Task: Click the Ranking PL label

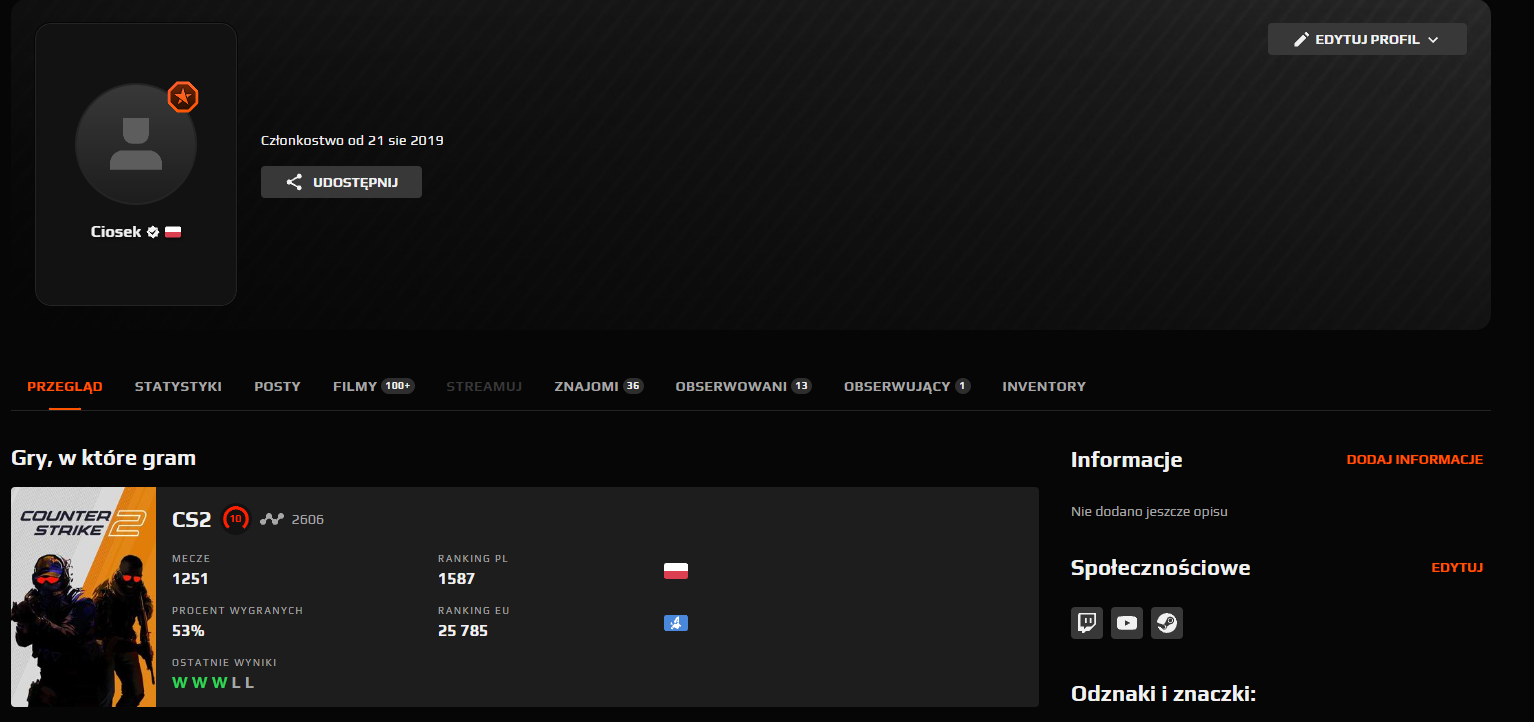Action: click(474, 558)
